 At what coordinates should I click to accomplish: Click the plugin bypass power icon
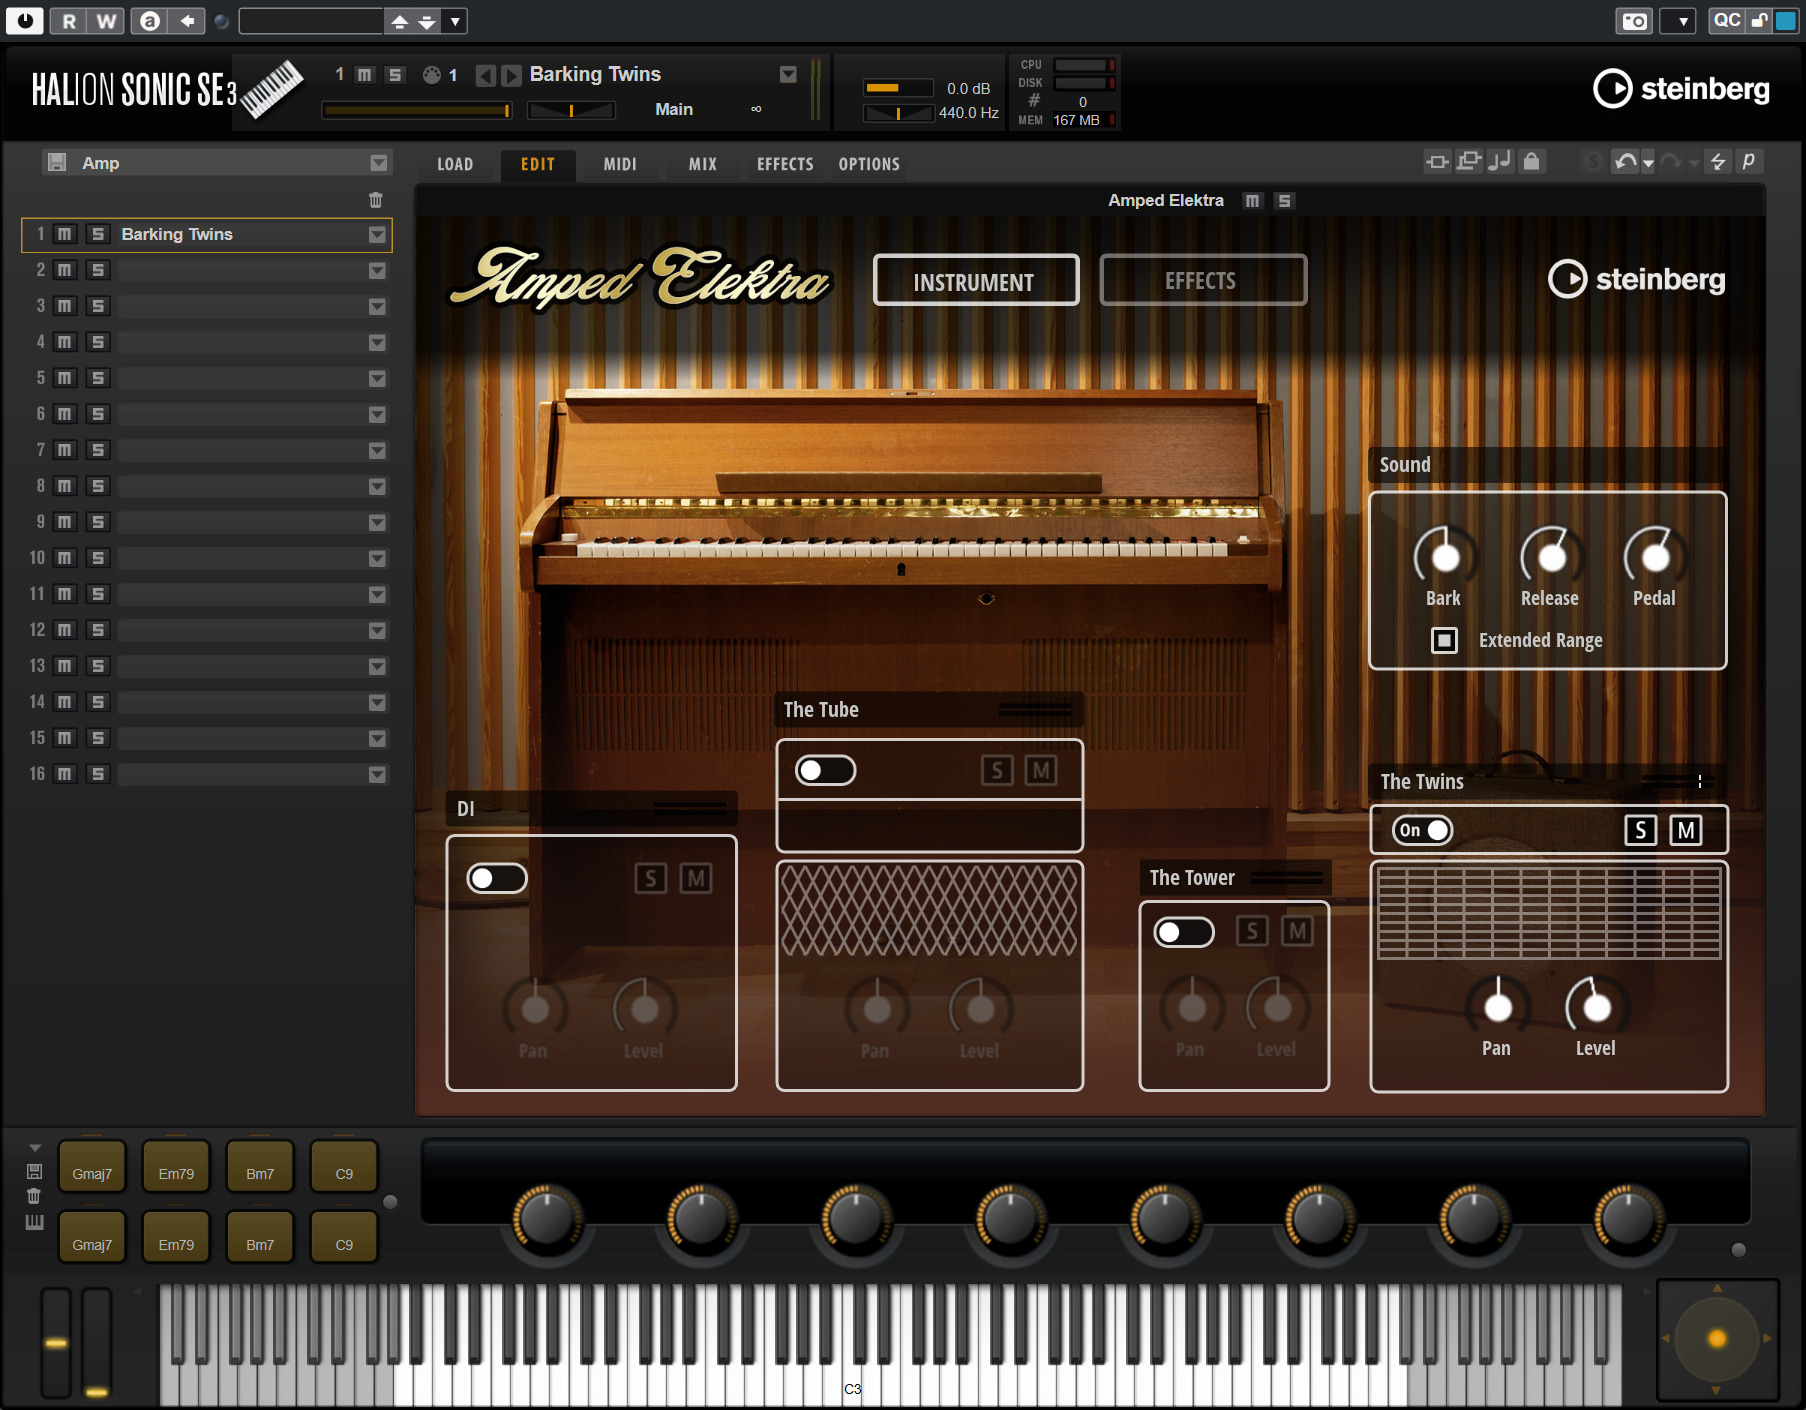pos(24,20)
